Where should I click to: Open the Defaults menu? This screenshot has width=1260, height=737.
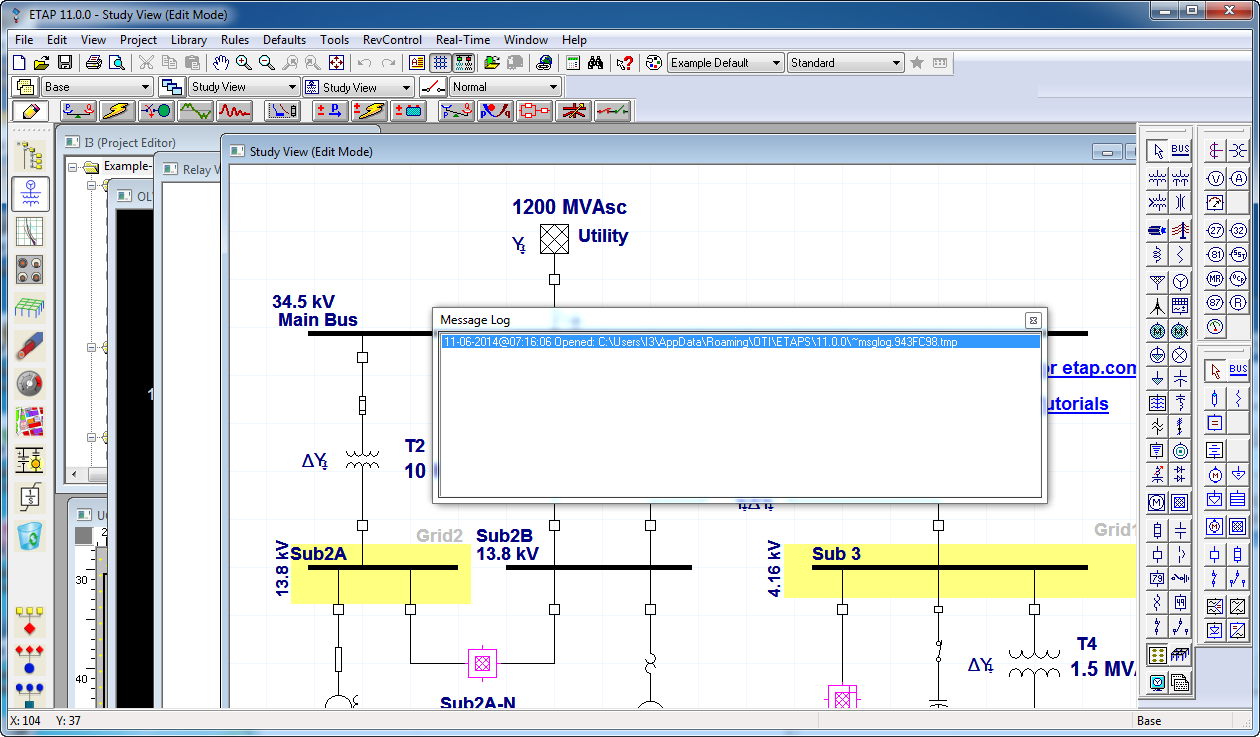point(284,40)
